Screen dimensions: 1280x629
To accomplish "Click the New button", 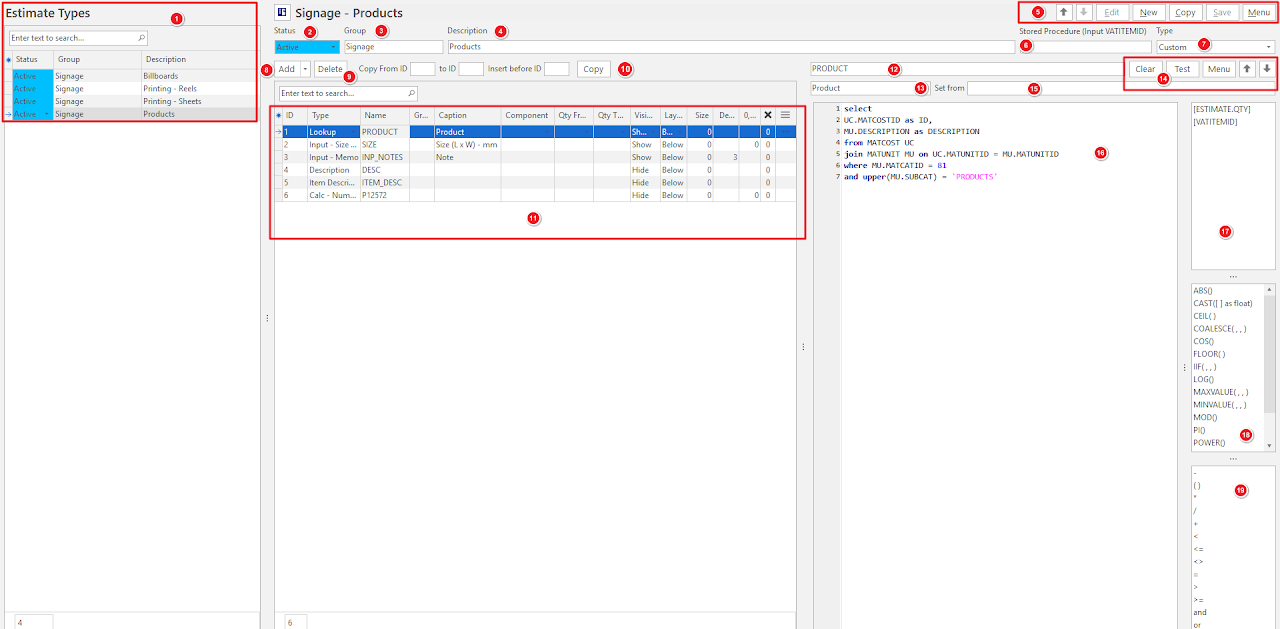I will click(1148, 13).
